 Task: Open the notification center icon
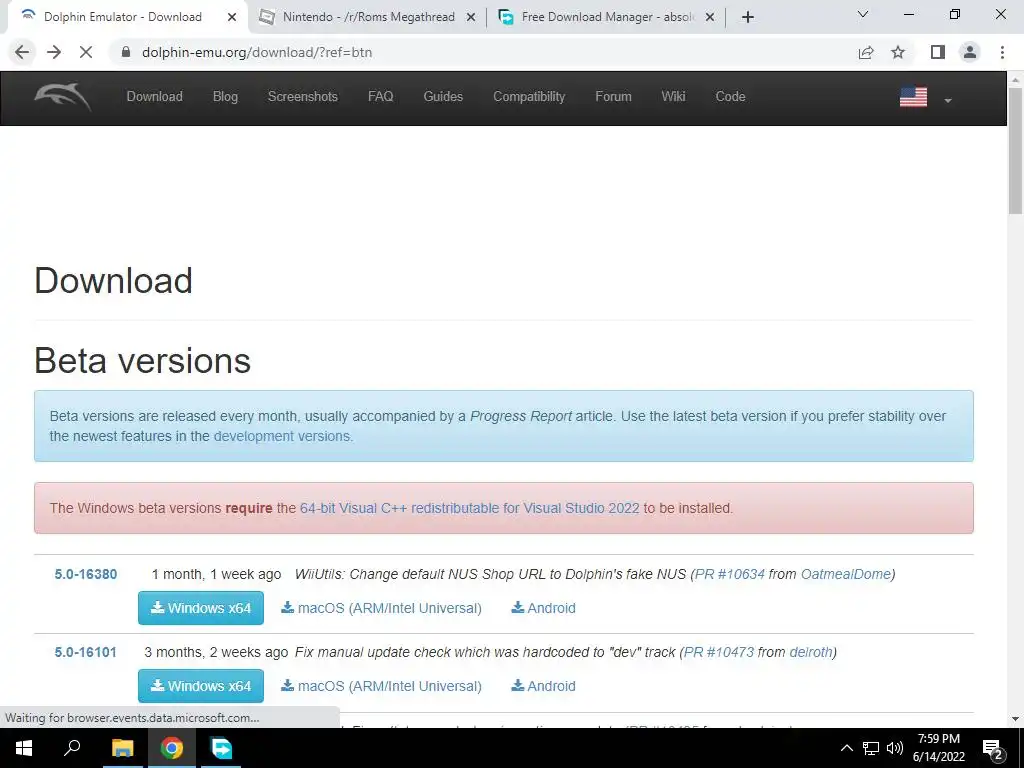[993, 748]
